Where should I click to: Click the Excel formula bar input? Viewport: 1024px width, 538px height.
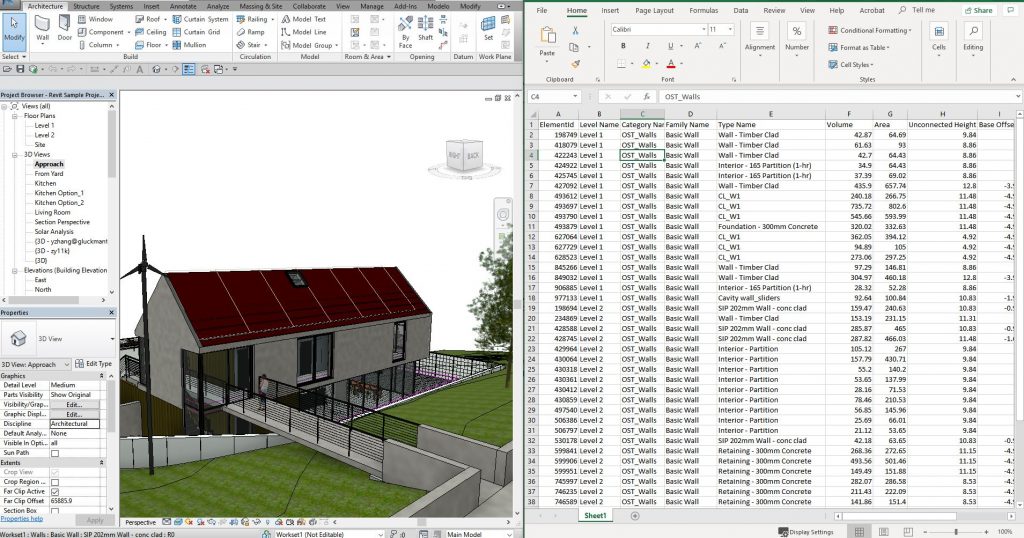836,97
